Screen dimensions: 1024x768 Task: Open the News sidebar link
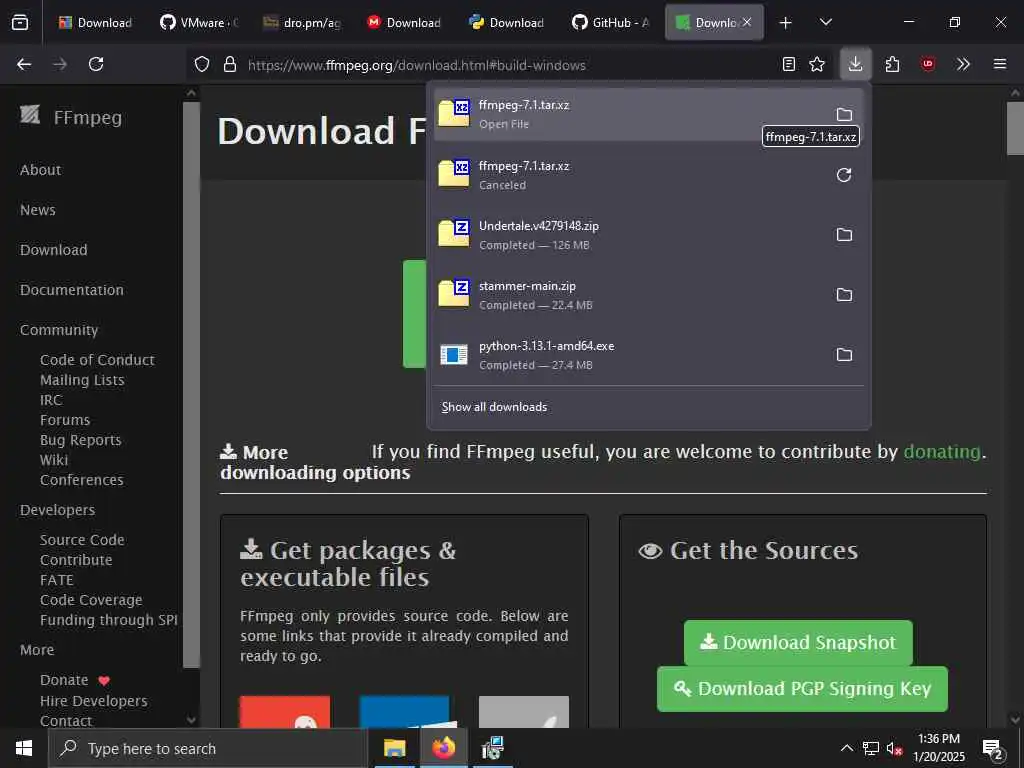coord(38,210)
